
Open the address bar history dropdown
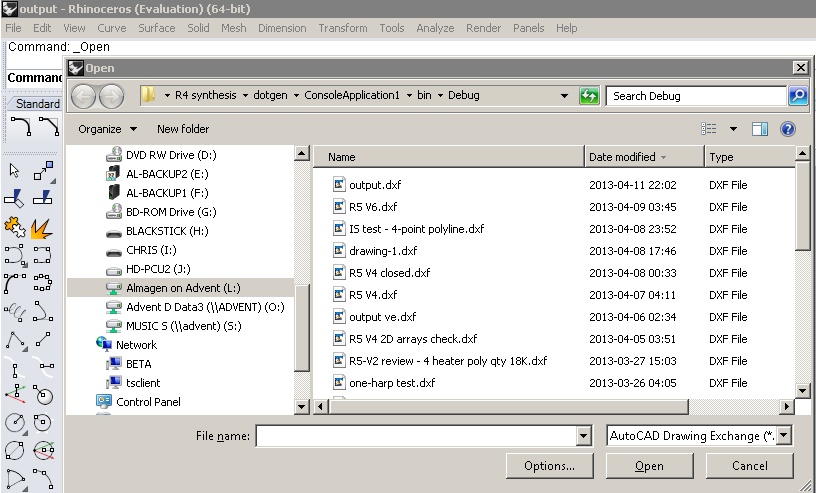pyautogui.click(x=564, y=96)
